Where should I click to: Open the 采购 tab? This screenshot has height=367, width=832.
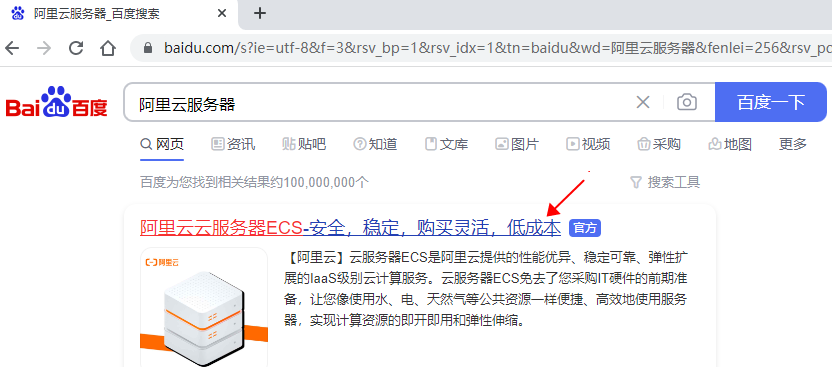tap(659, 144)
